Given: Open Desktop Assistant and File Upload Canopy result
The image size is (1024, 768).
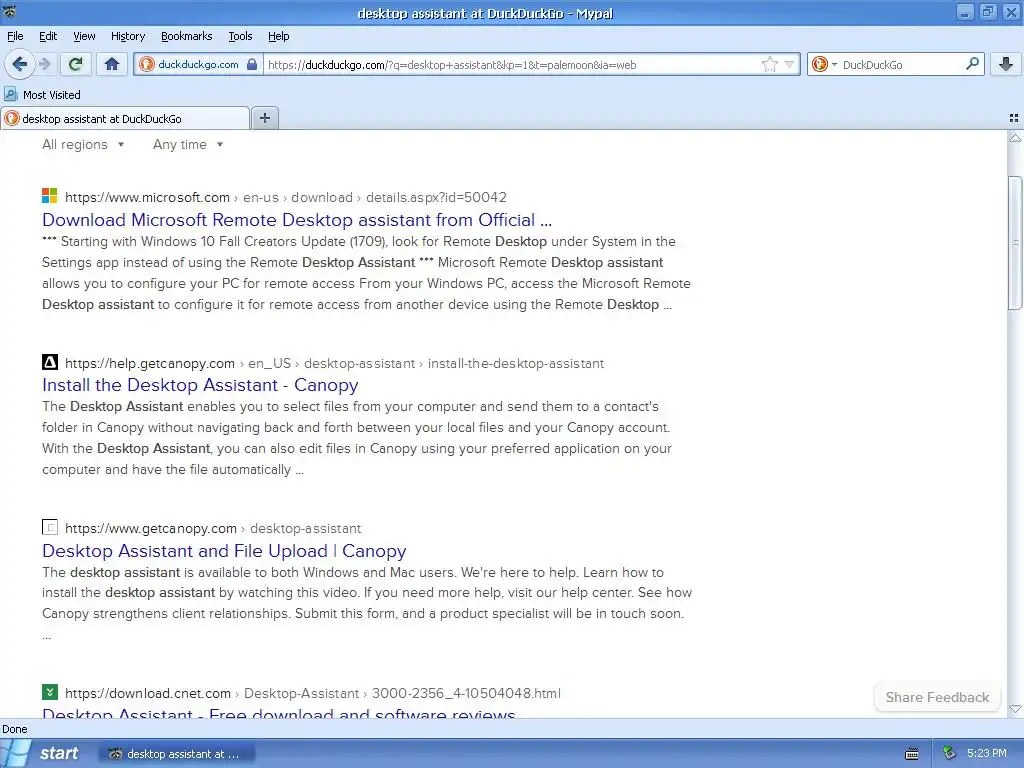Looking at the screenshot, I should (x=224, y=551).
